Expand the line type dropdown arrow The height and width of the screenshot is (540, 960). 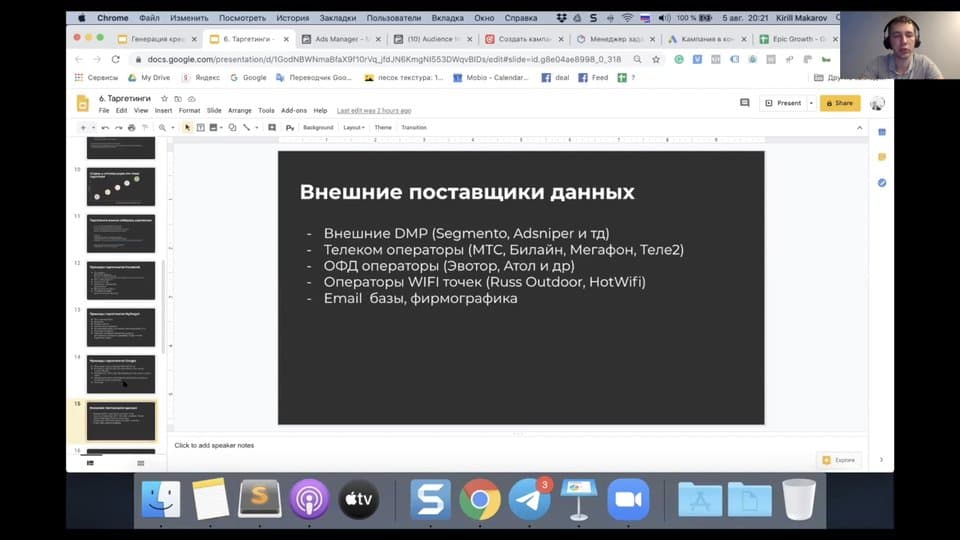pos(257,127)
